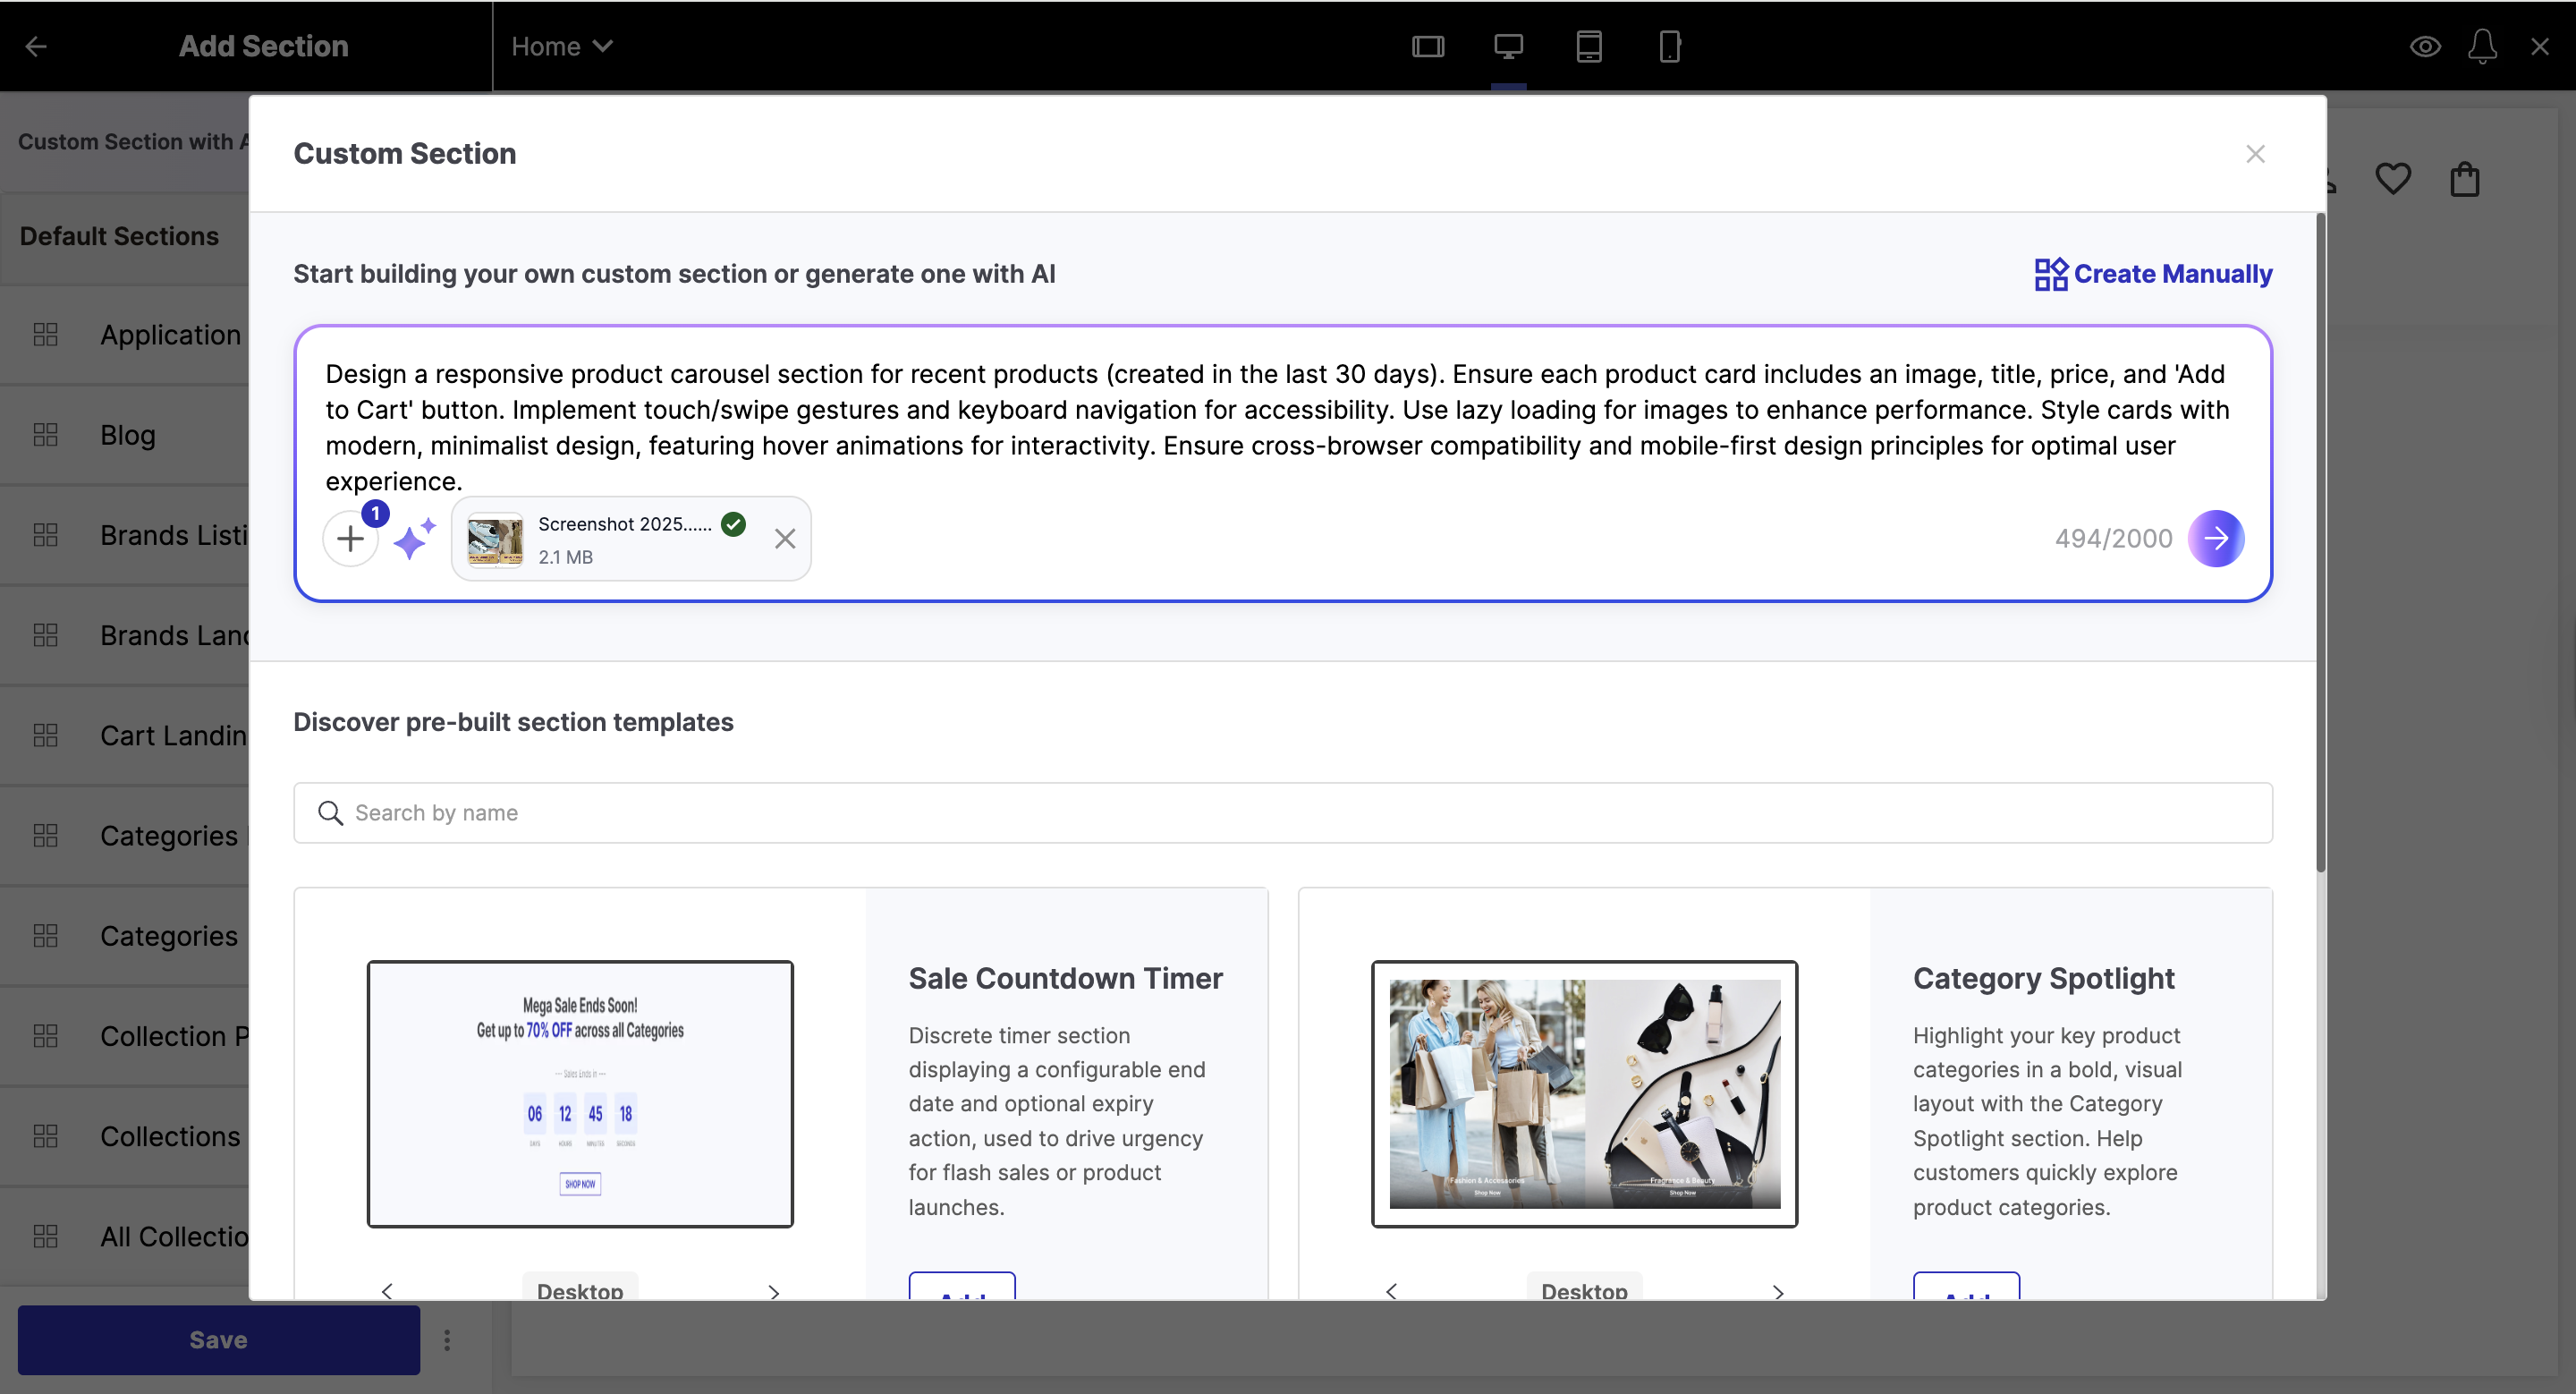This screenshot has height=1394, width=2576.
Task: Show previous preview of Category Spotlight
Action: point(1391,1291)
